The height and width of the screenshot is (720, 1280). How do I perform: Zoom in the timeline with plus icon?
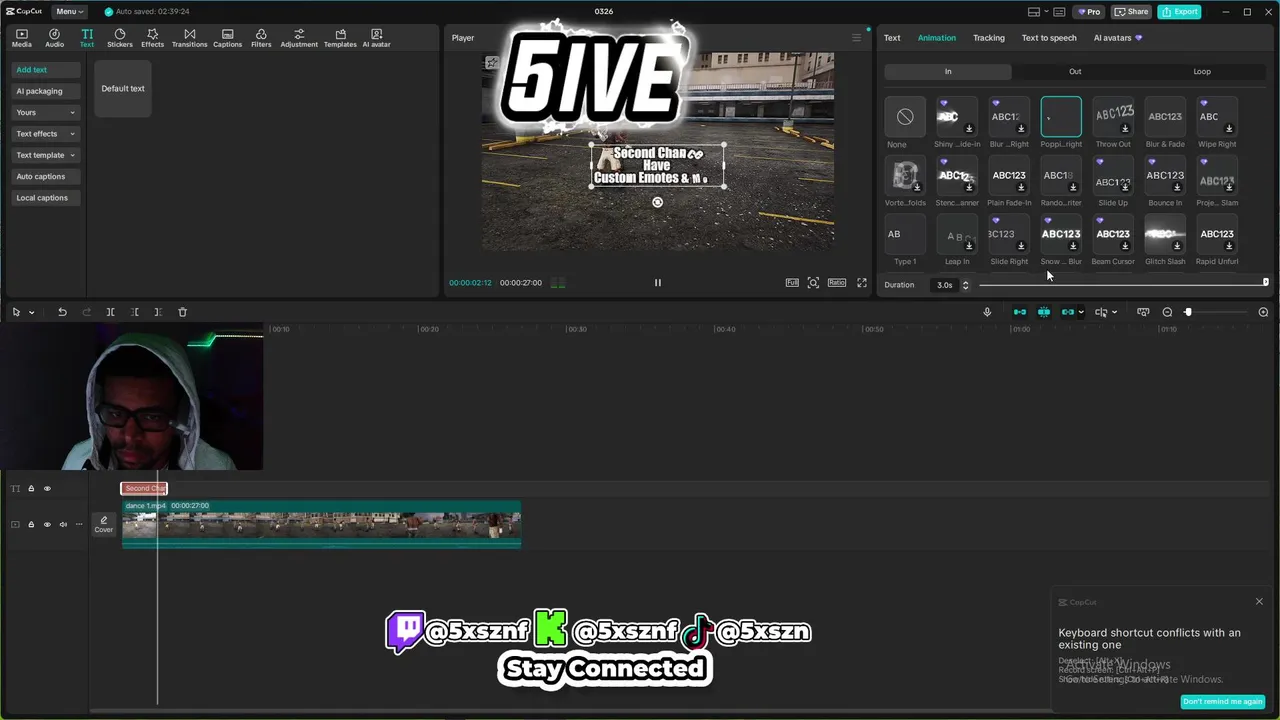click(x=1263, y=312)
